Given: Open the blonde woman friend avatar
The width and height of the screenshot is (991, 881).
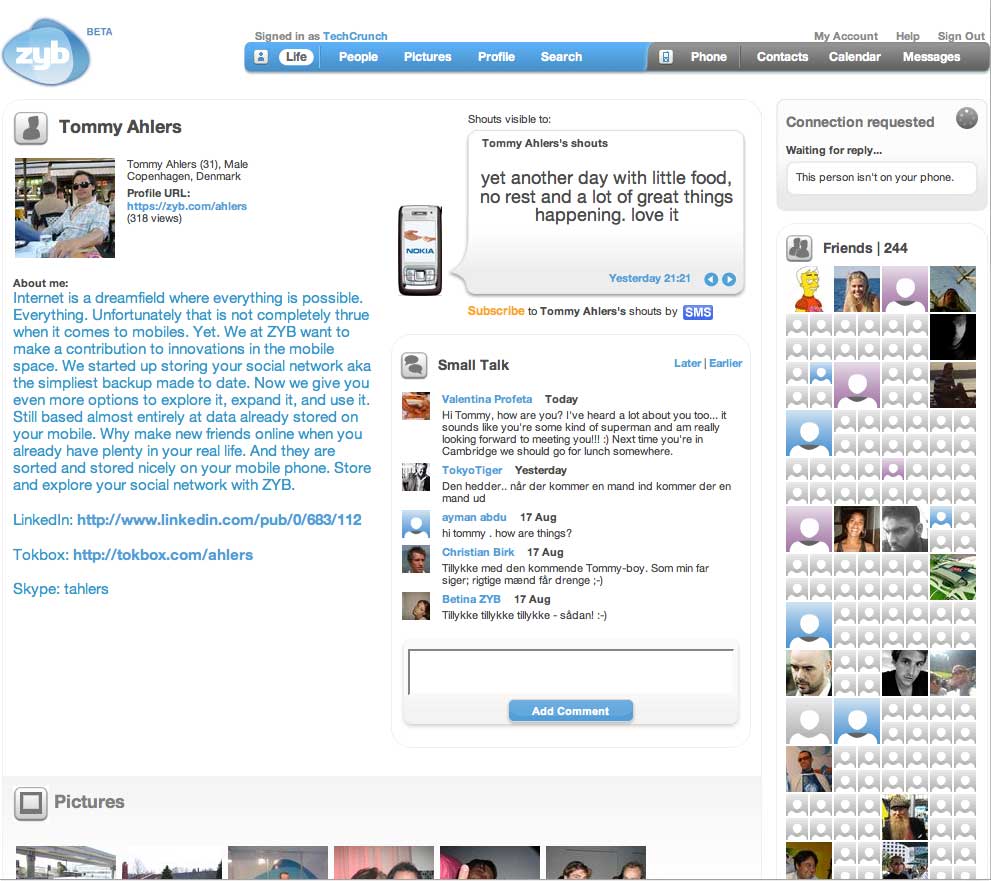Looking at the screenshot, I should (x=856, y=289).
